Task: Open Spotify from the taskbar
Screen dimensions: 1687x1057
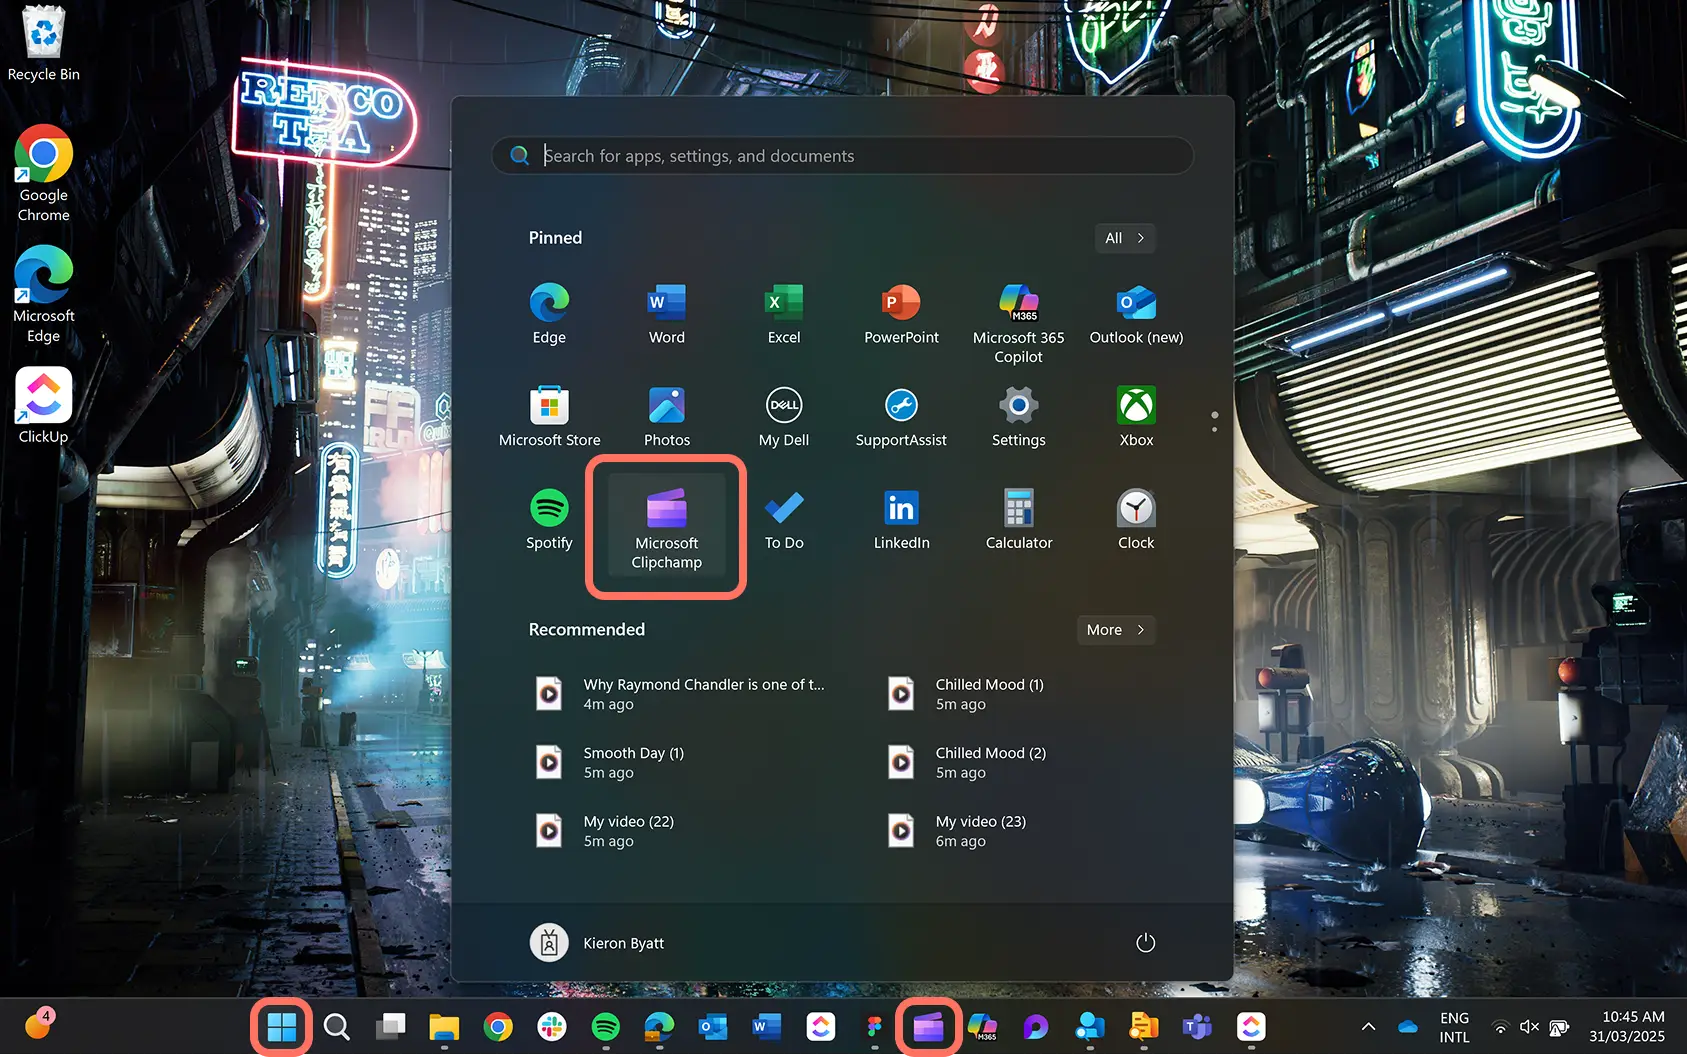Action: (x=606, y=1027)
